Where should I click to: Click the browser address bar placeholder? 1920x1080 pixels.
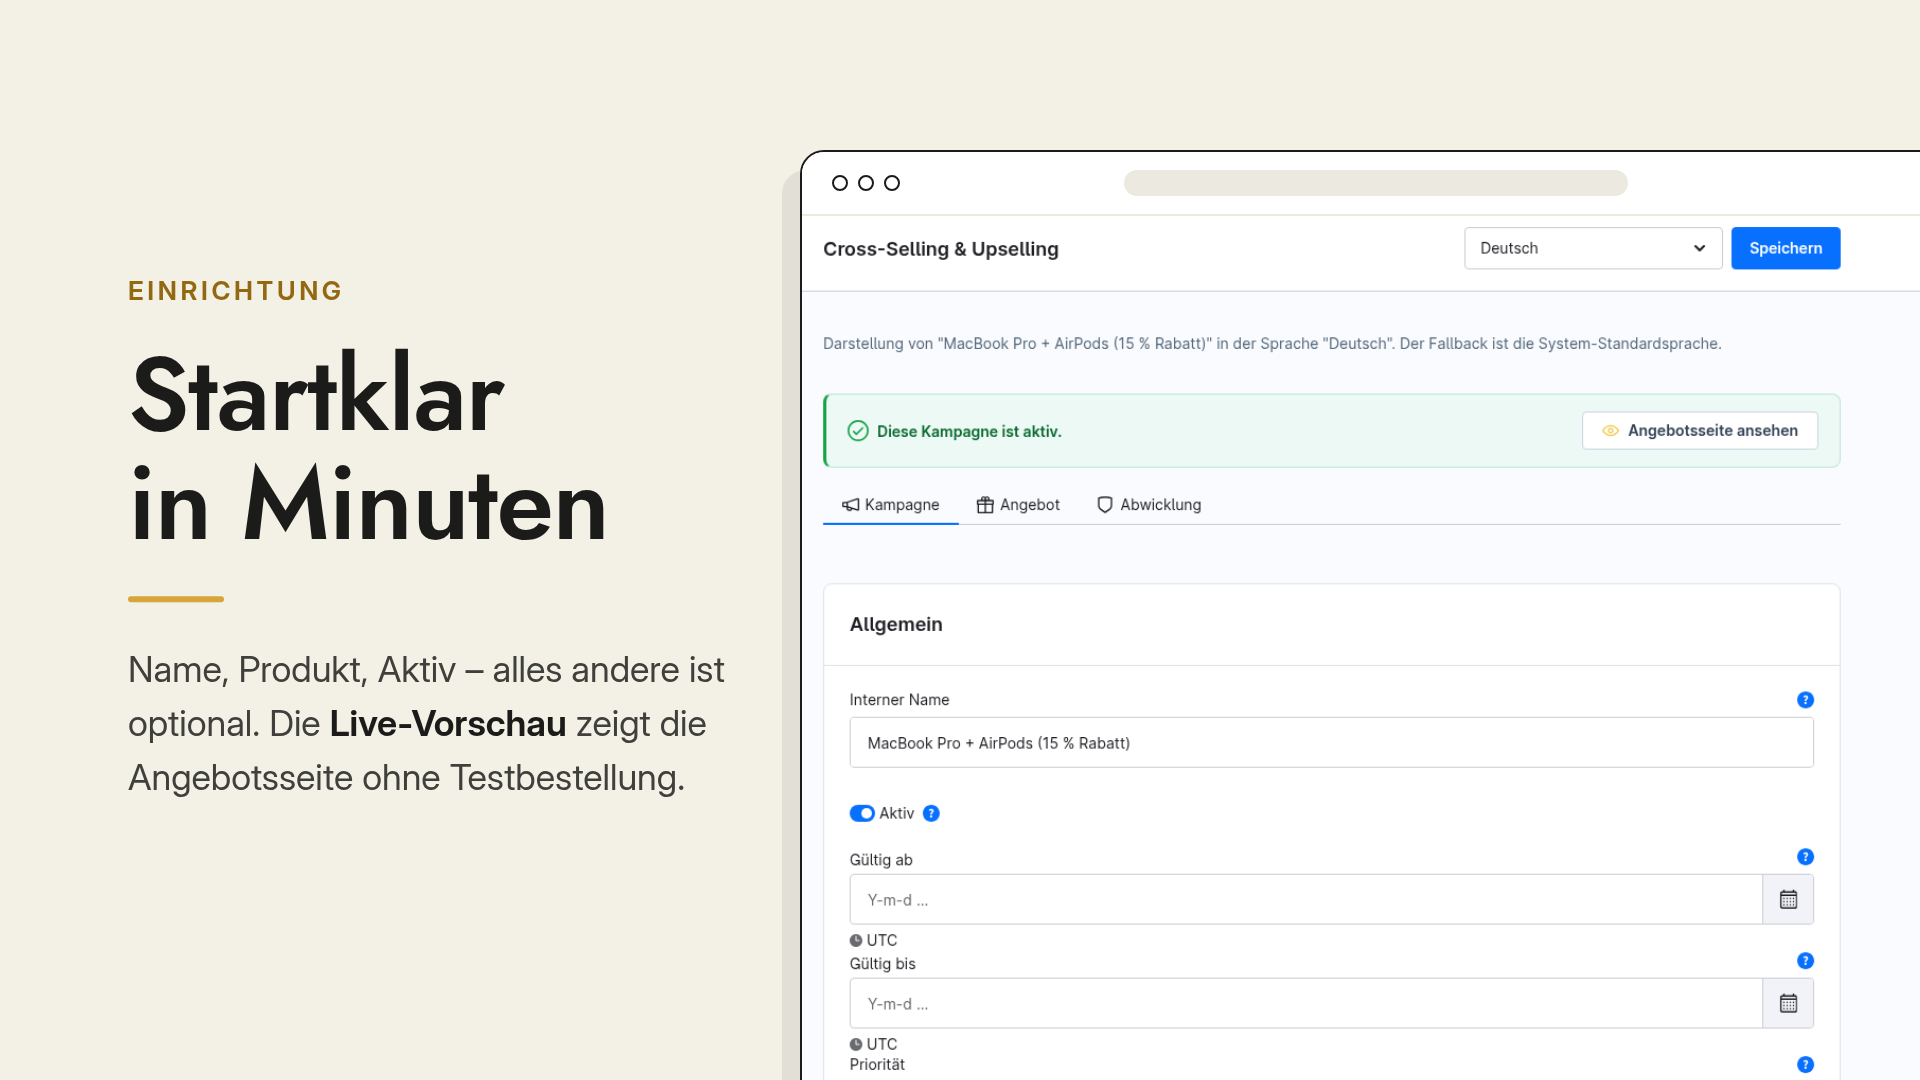point(1375,183)
